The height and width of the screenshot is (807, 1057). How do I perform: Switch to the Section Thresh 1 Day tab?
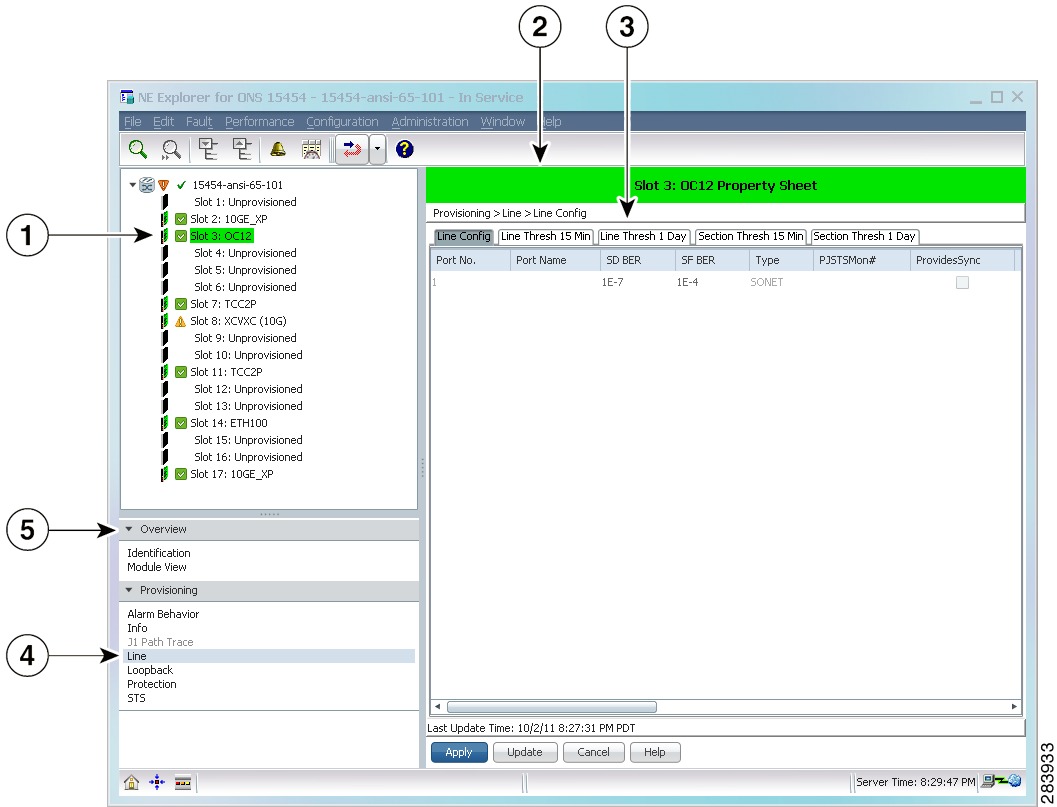864,237
